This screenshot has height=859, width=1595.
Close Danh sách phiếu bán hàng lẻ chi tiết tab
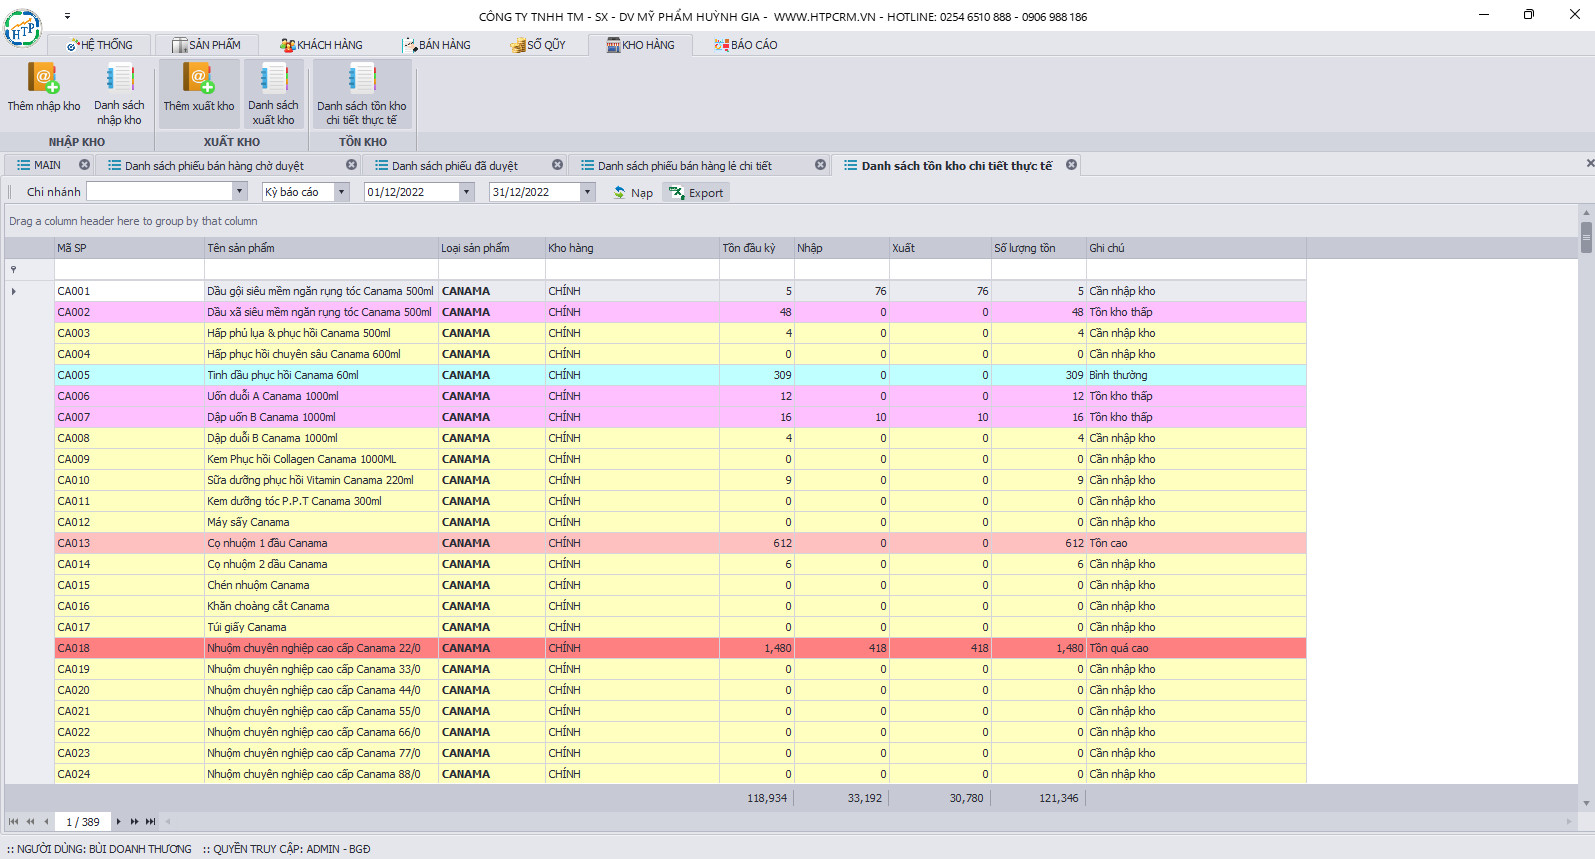pos(820,165)
